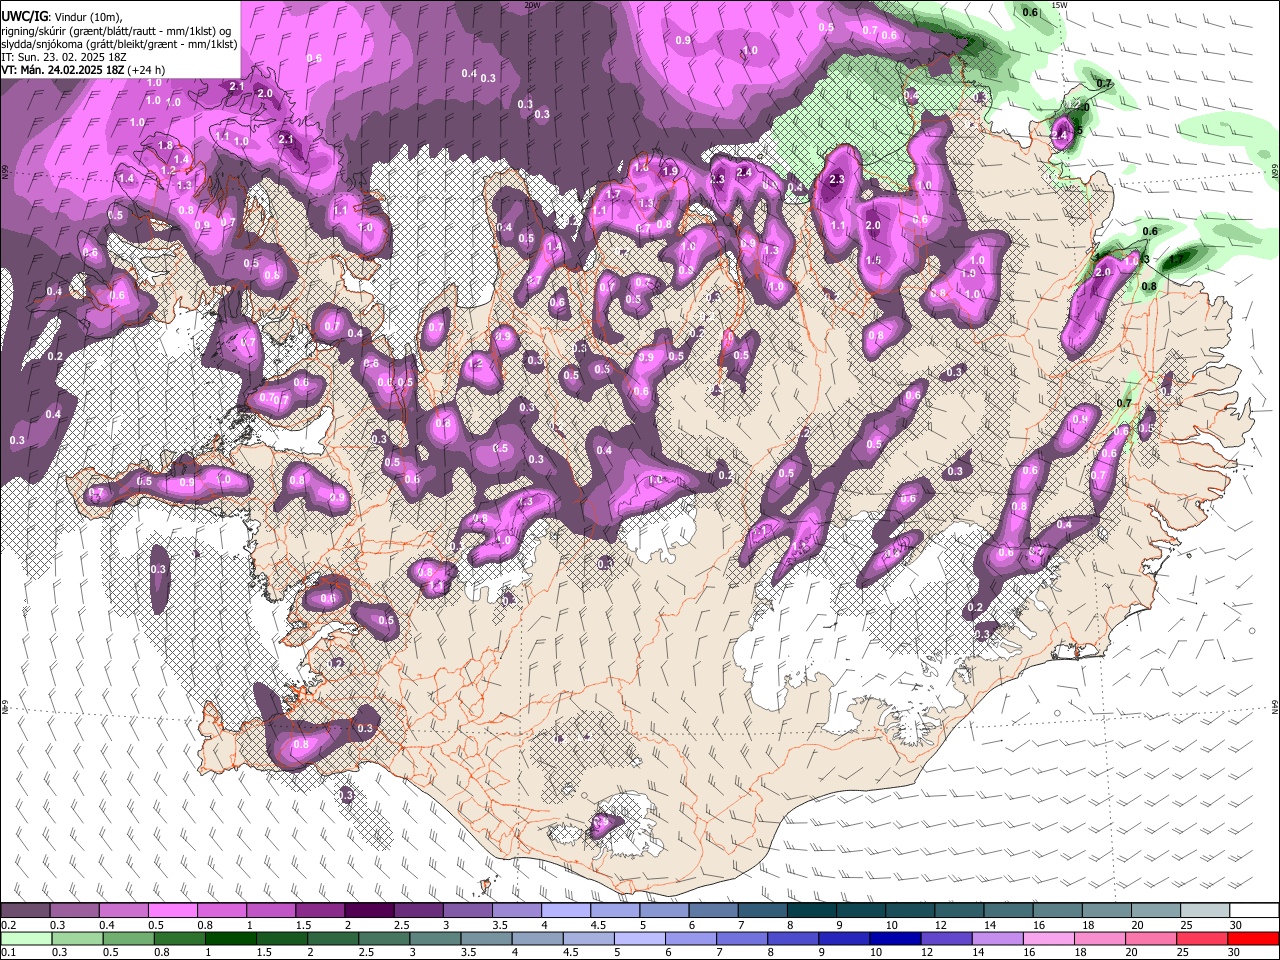Choose snow scale swatch between 12 and 14
Screen dimensions: 1280x960
959,911
